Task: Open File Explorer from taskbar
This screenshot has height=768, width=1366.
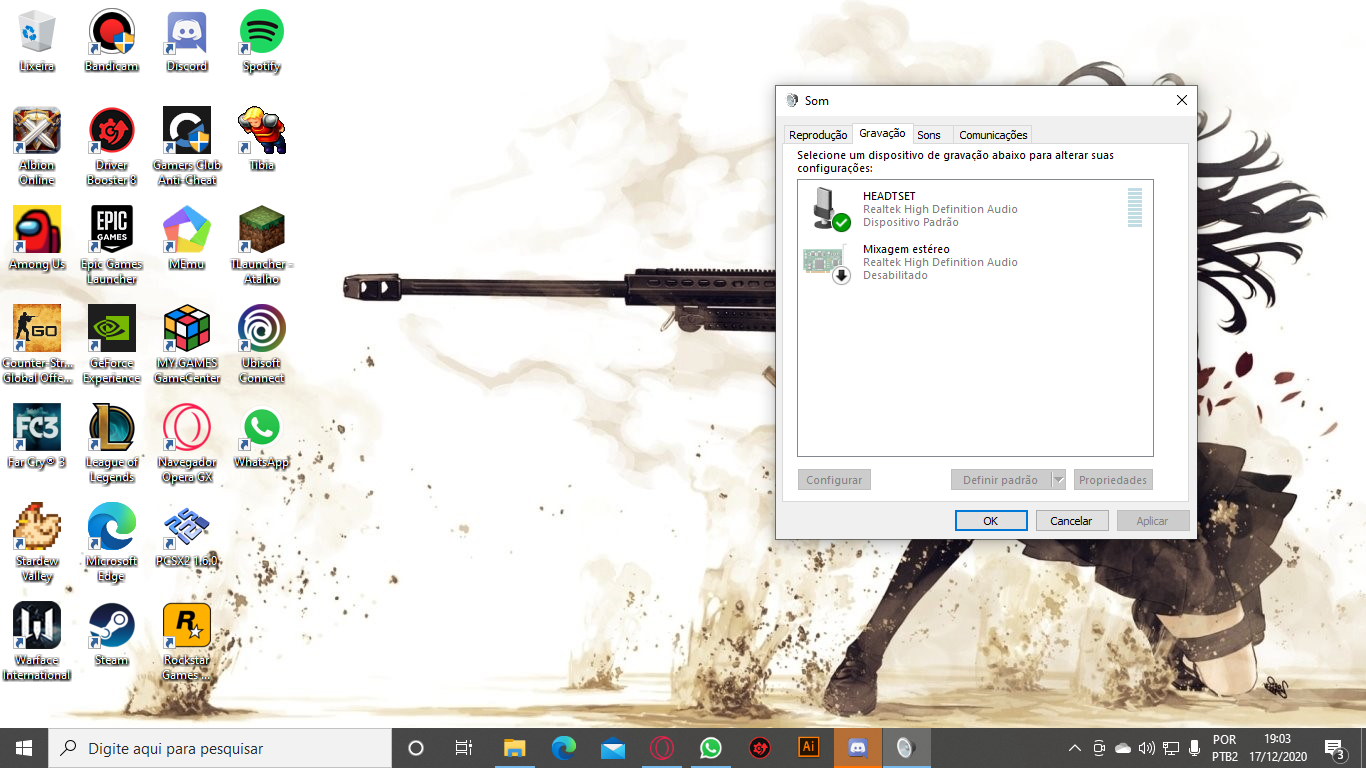Action: click(514, 748)
